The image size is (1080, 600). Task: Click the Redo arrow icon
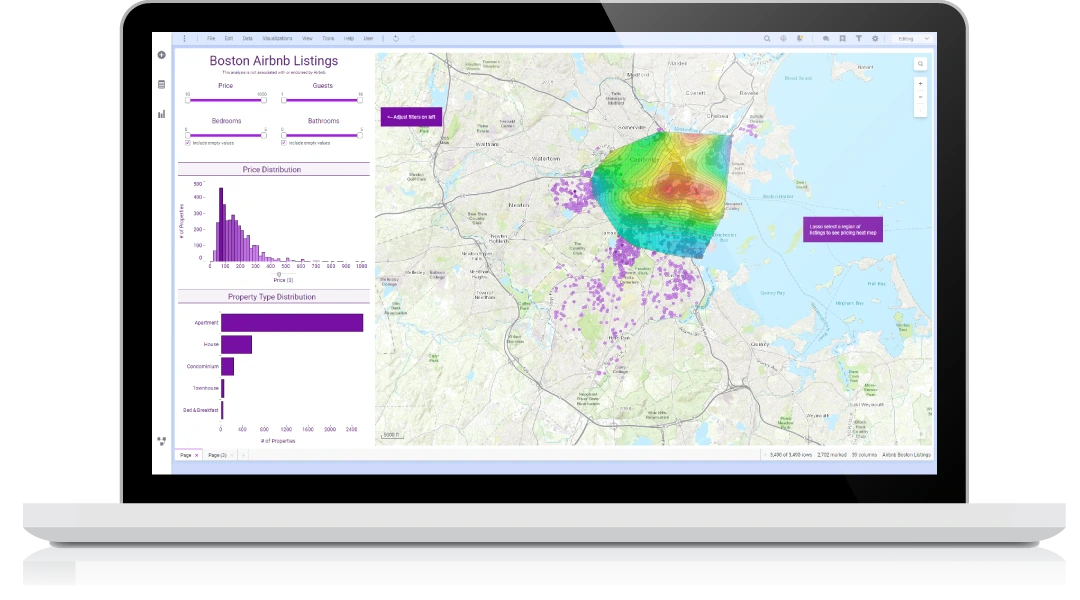click(x=413, y=39)
